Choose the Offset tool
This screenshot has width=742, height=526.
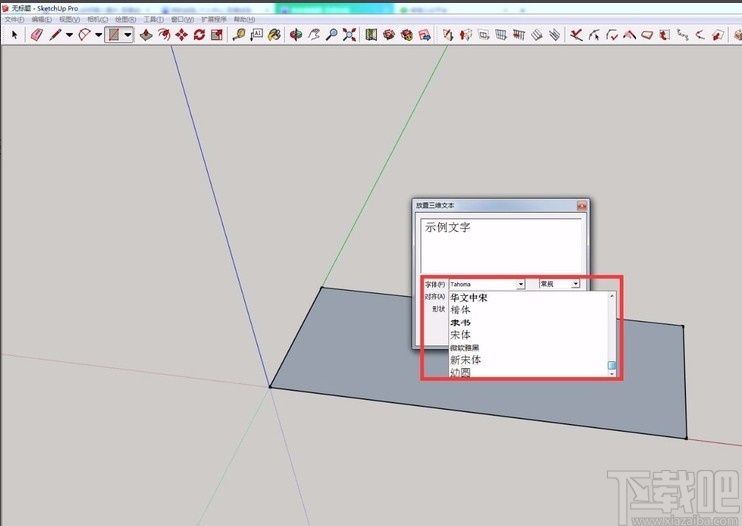point(164,35)
